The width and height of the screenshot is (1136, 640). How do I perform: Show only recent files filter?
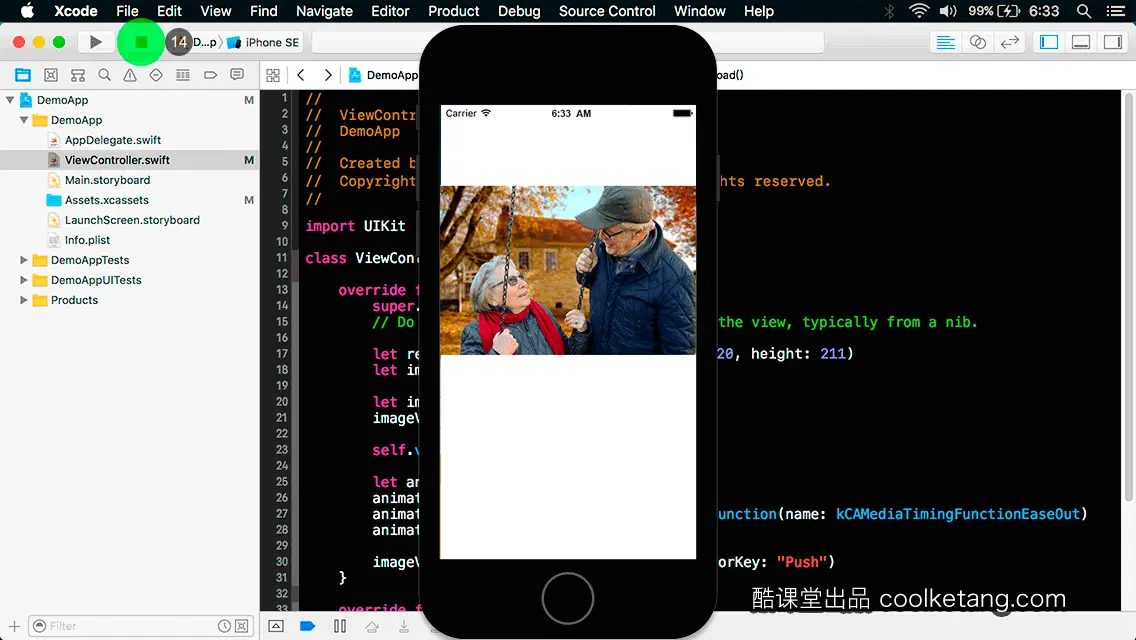pyautogui.click(x=225, y=626)
